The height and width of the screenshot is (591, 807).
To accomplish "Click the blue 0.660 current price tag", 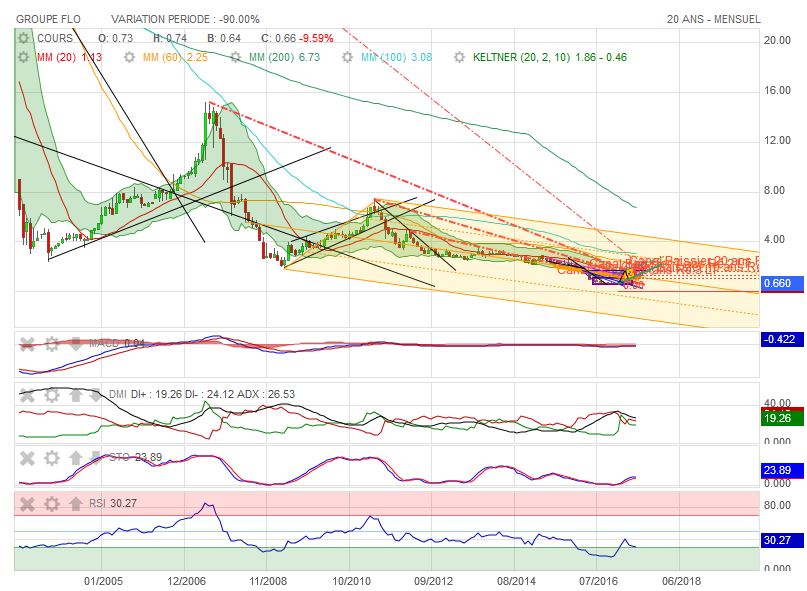I will click(x=782, y=283).
